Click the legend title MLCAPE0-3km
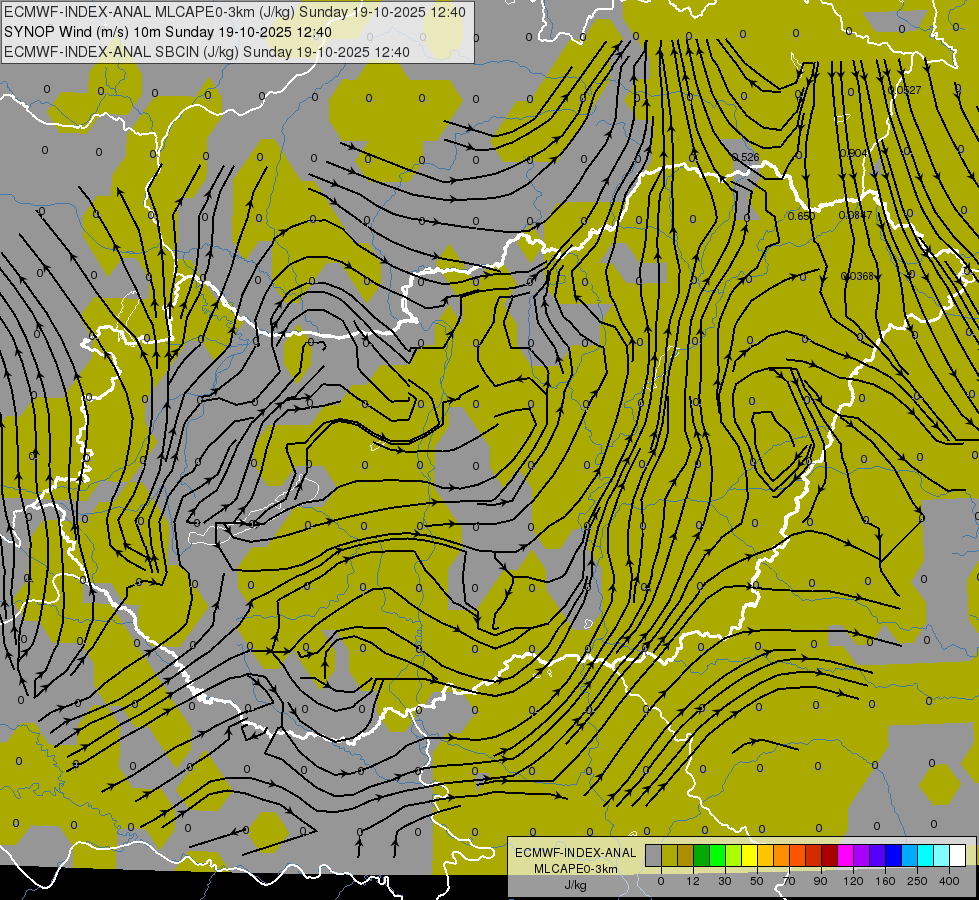This screenshot has height=900, width=979. (576, 869)
